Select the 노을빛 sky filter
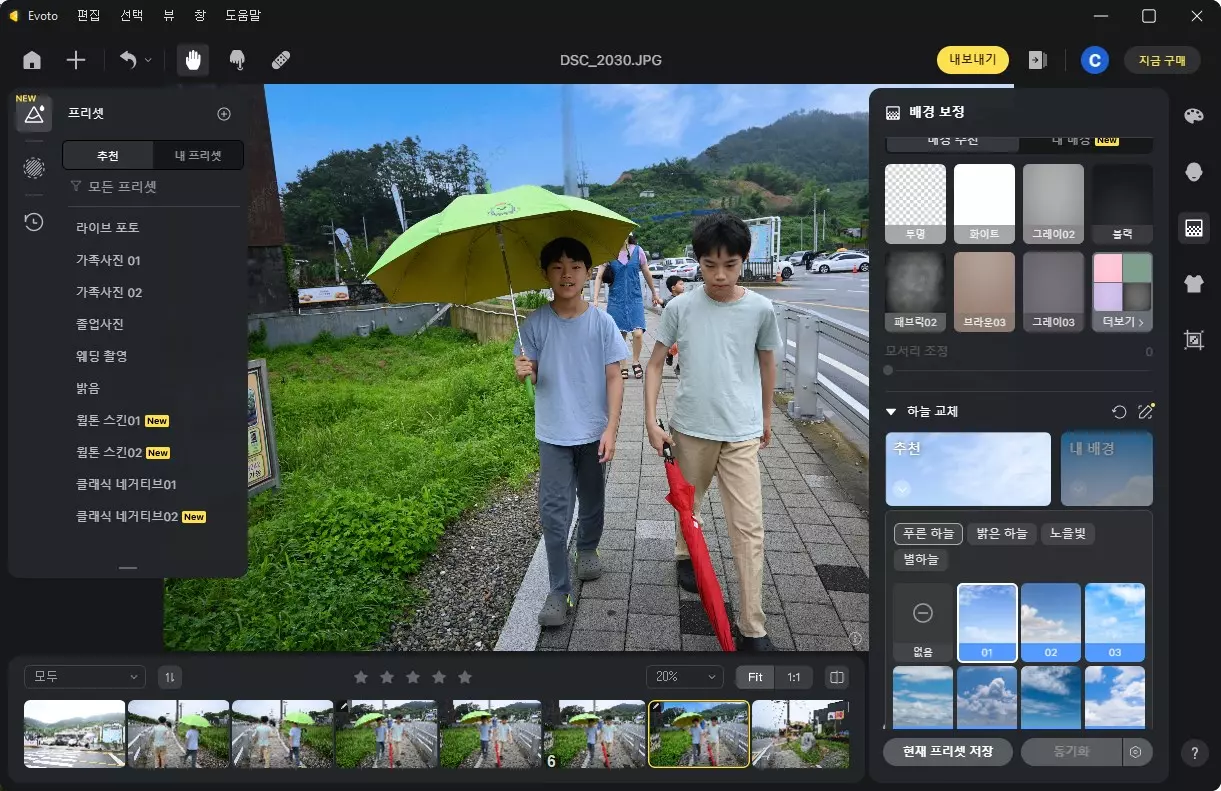This screenshot has width=1221, height=791. pos(1068,533)
